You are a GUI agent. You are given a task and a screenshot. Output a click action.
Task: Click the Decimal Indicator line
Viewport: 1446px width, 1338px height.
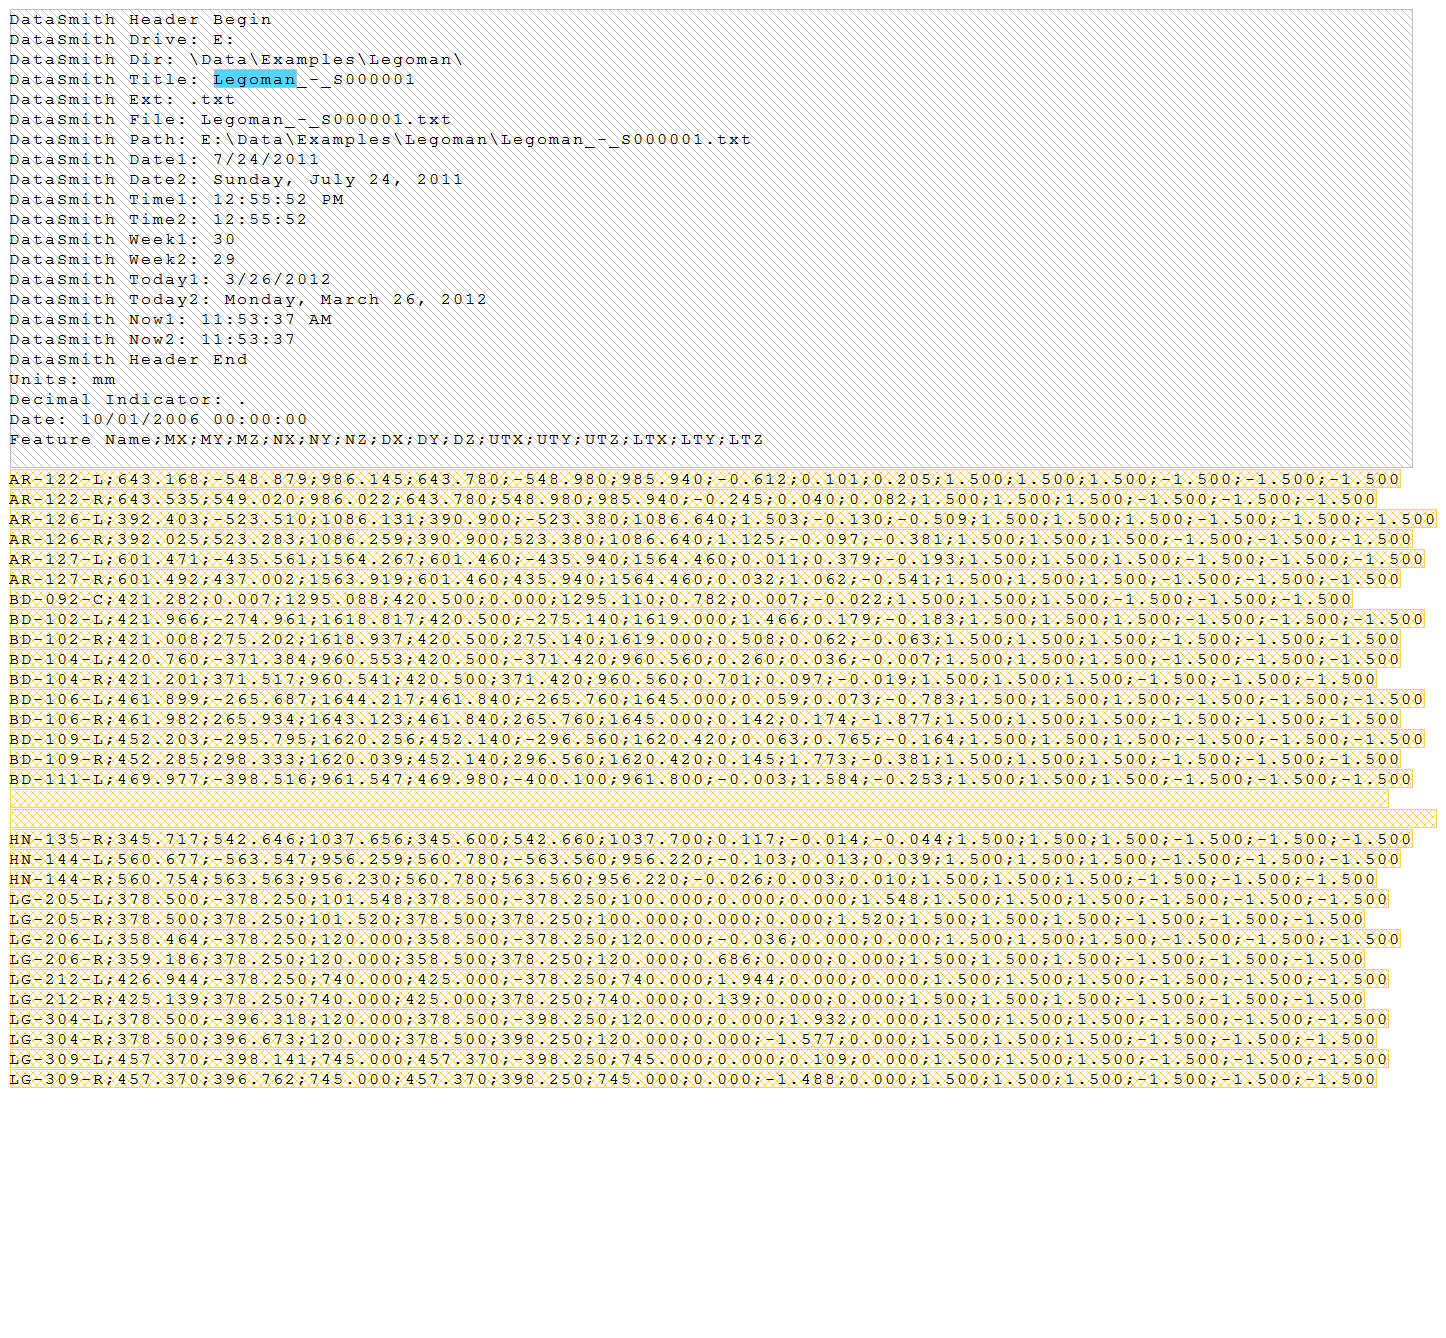[x=127, y=400]
